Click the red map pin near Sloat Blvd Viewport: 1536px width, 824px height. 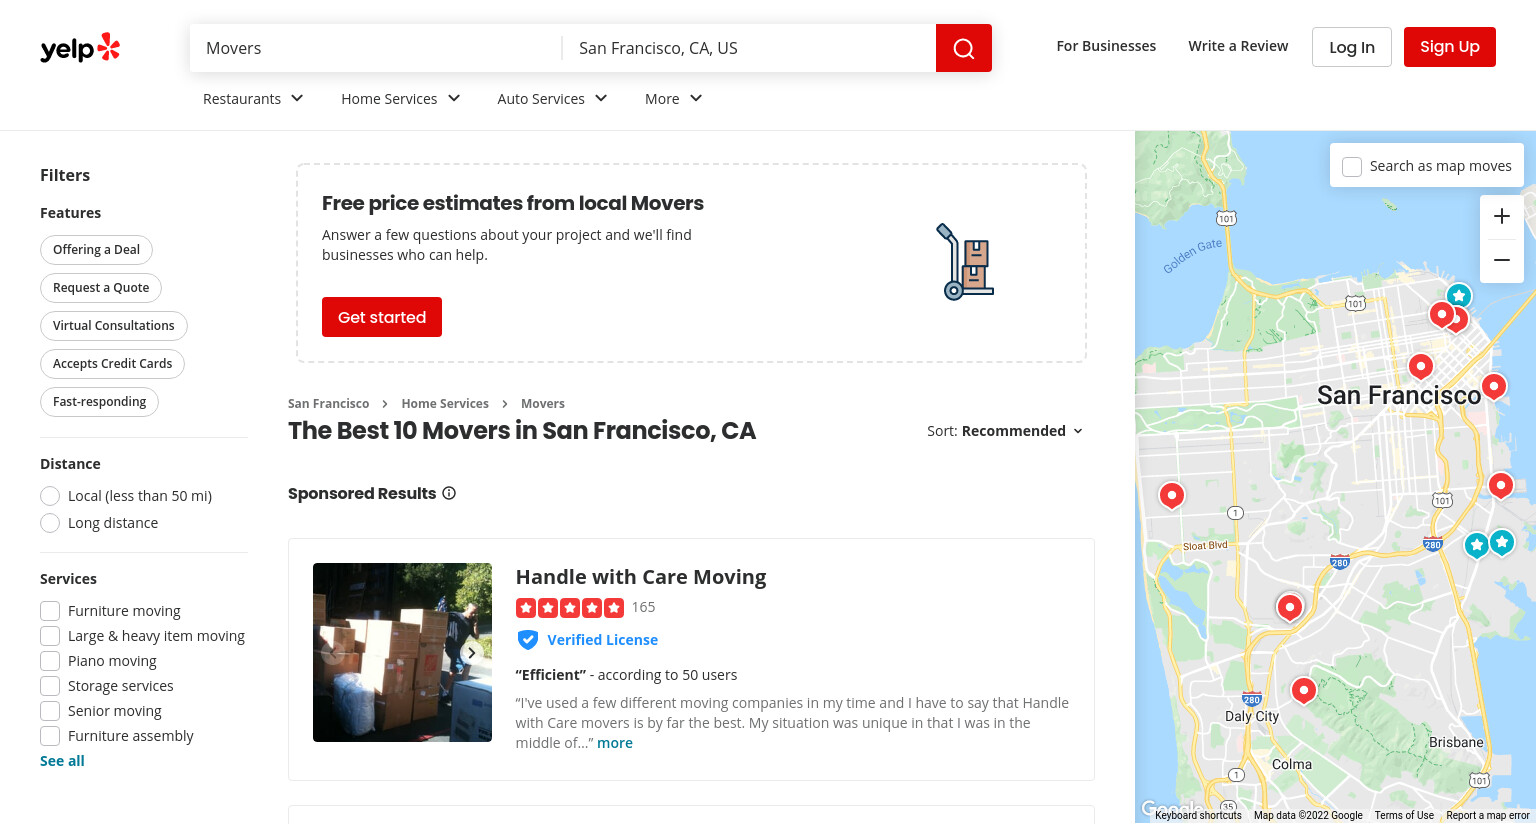tap(1172, 496)
